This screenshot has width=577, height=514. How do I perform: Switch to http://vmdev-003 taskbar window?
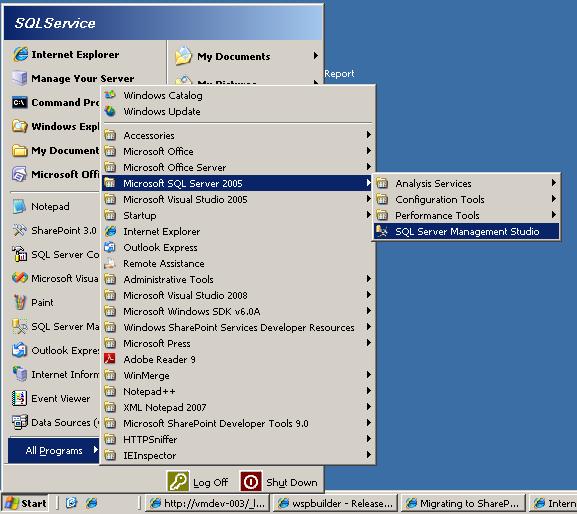(x=207, y=503)
